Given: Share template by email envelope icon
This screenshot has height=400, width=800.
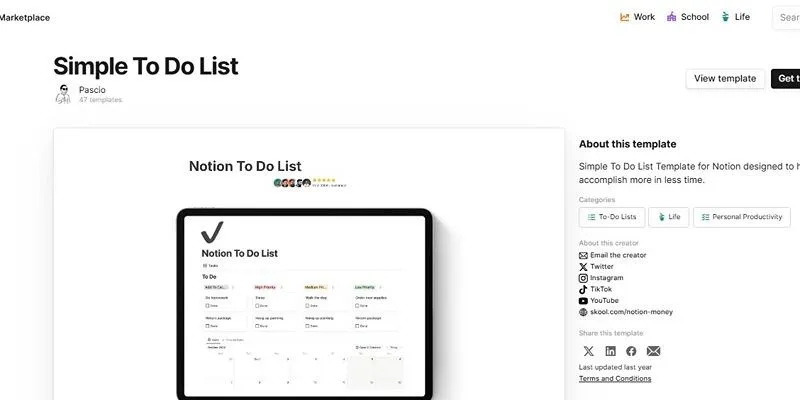Looking at the screenshot, I should [x=653, y=351].
